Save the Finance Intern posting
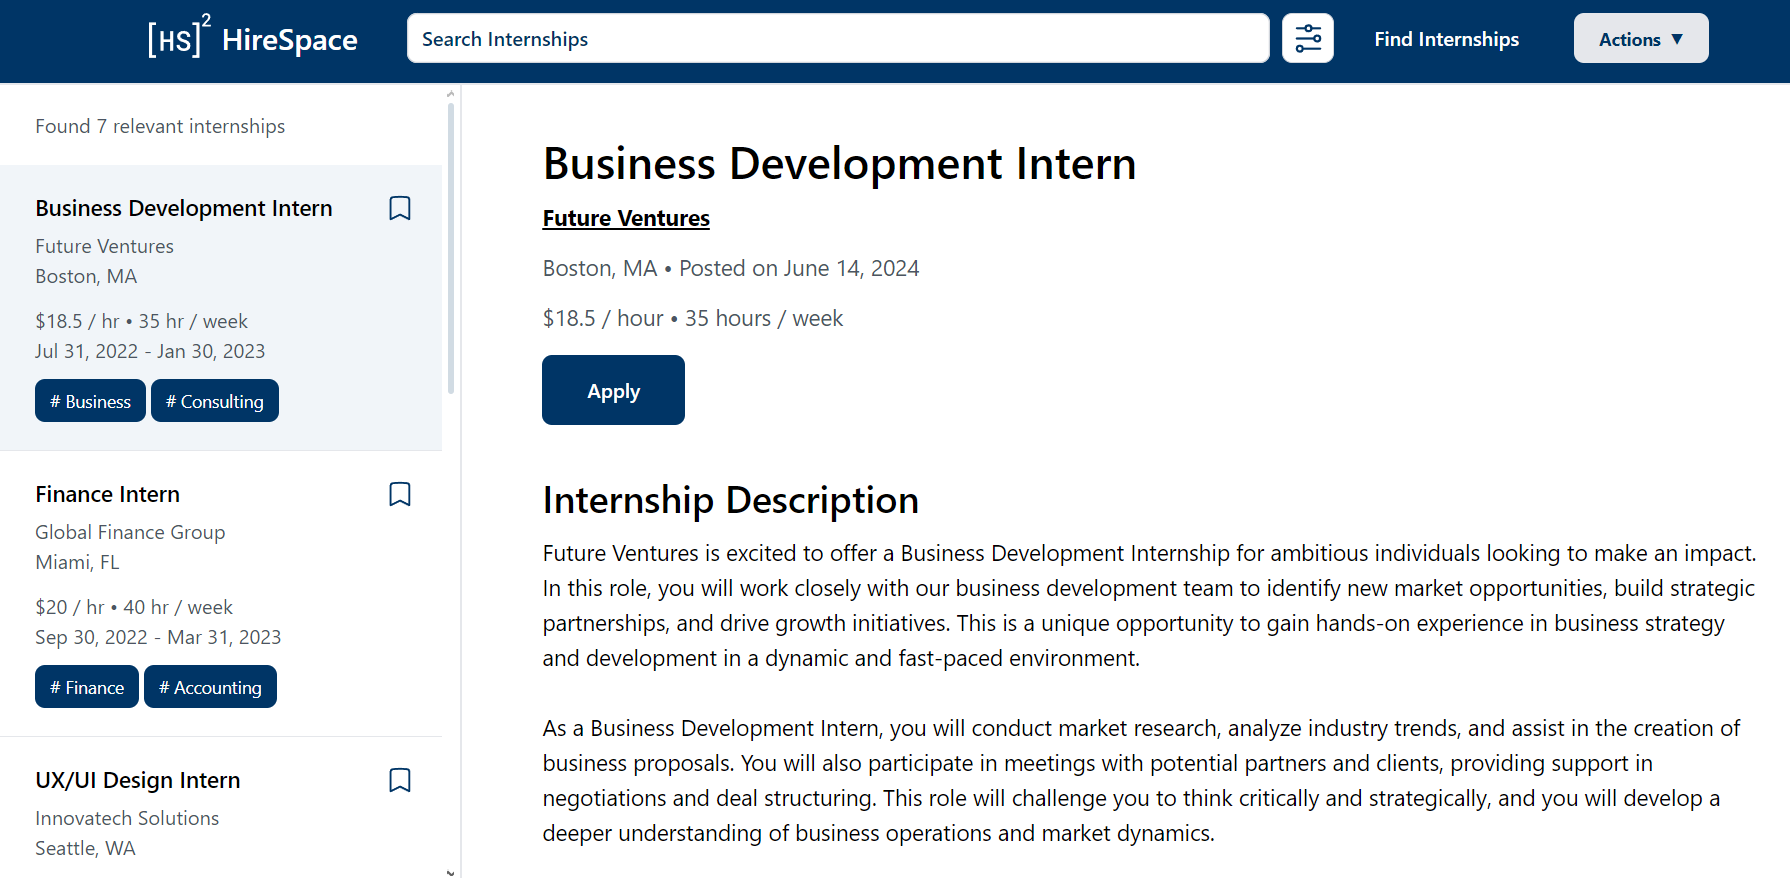1790x878 pixels. pos(400,494)
